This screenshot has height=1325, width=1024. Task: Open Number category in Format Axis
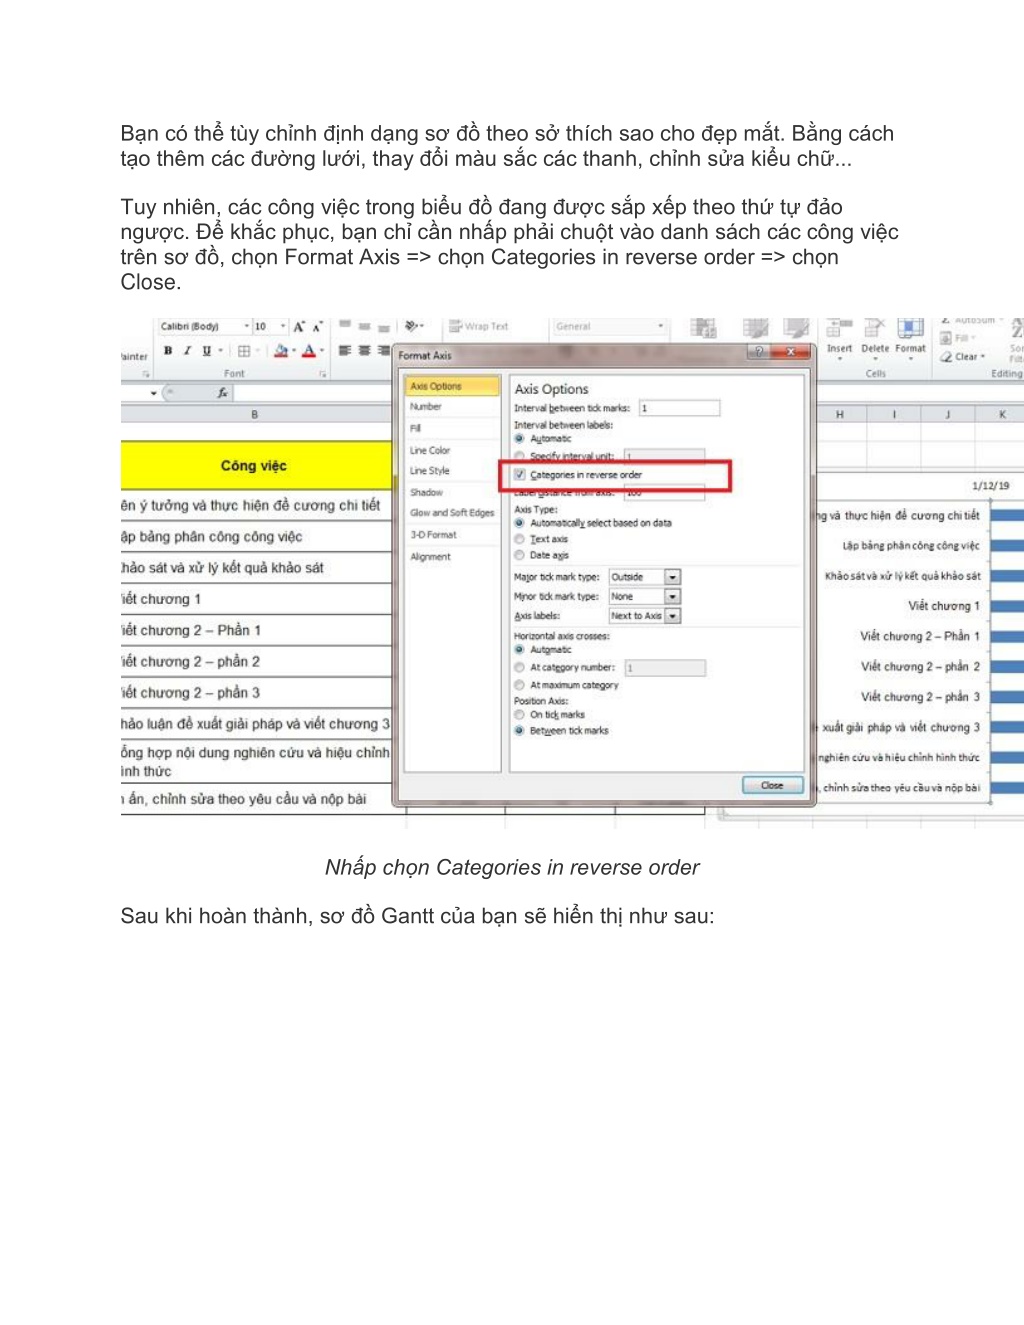pyautogui.click(x=452, y=407)
